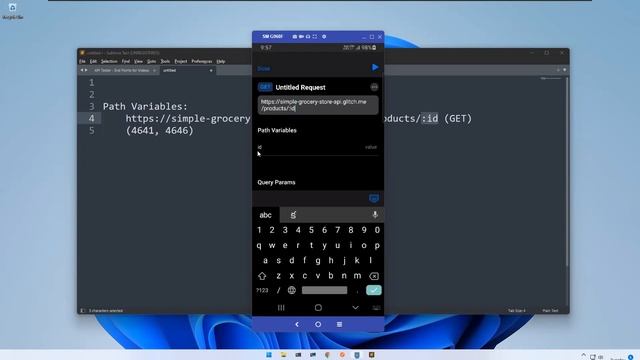Tap the globe language key

(x=291, y=290)
